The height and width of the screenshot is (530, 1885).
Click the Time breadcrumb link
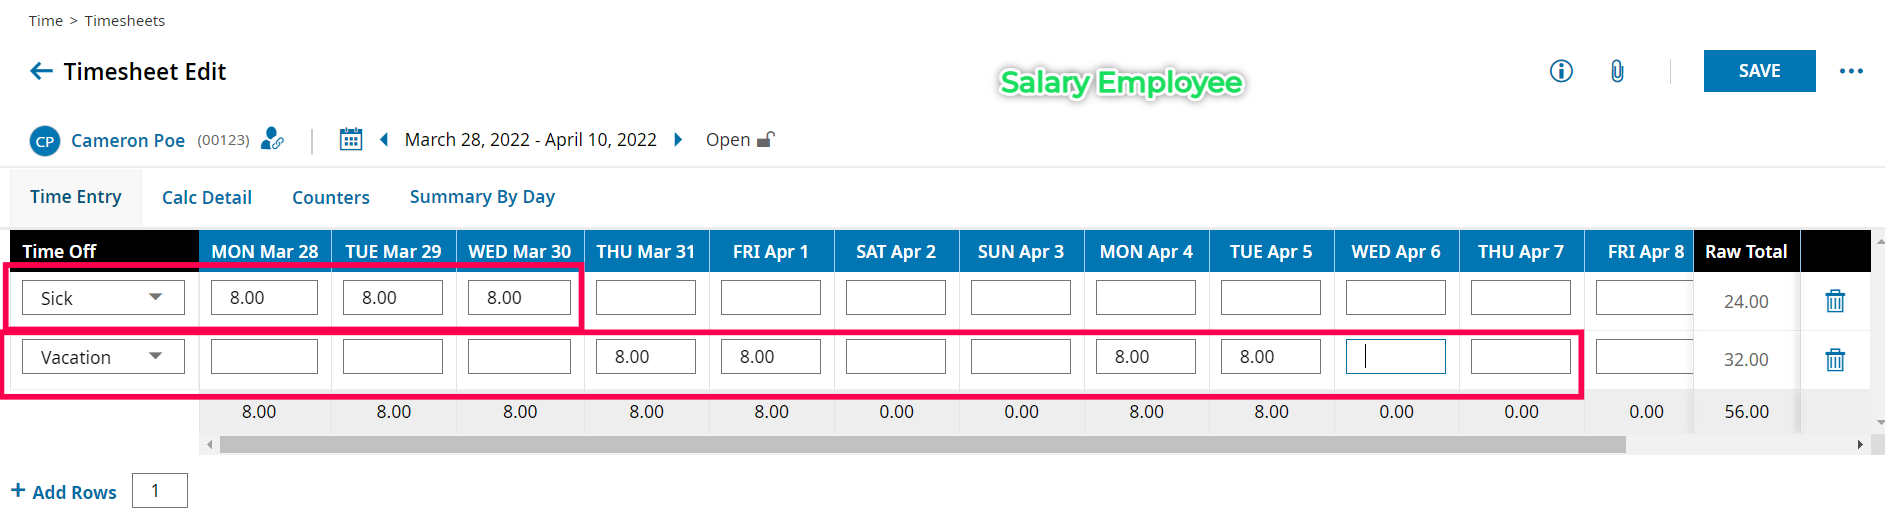coord(46,21)
